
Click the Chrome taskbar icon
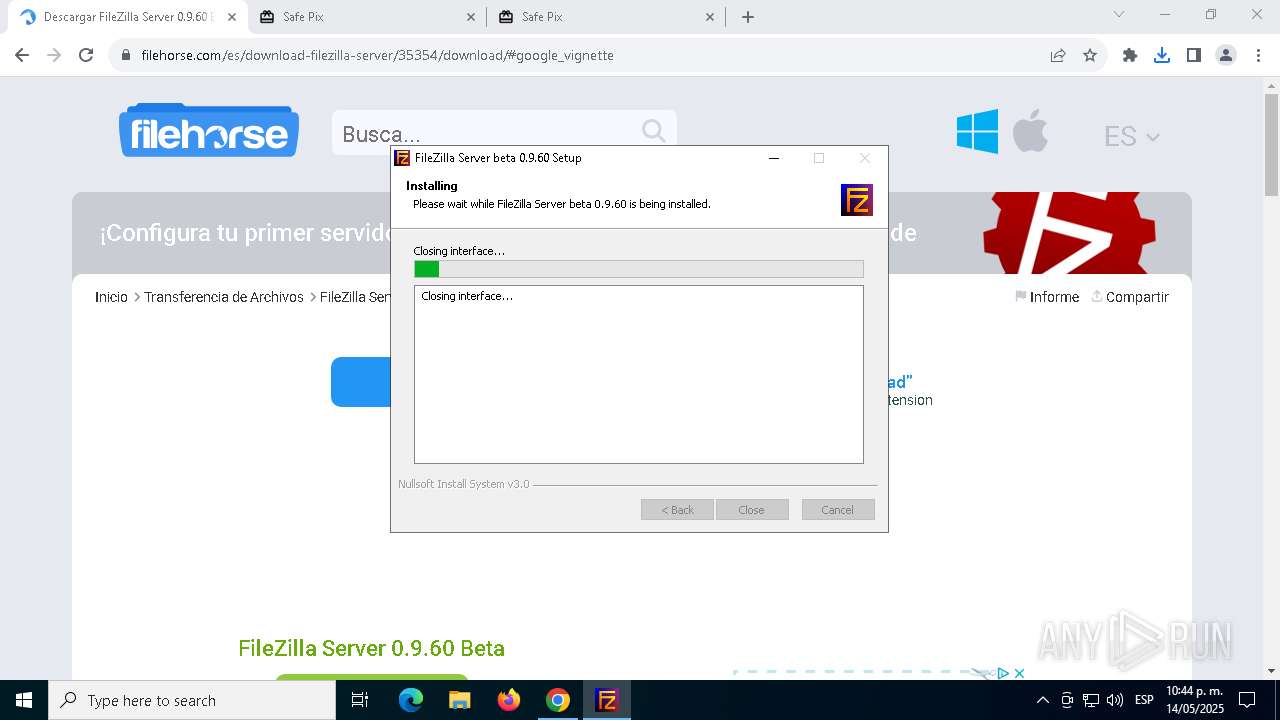pos(558,700)
